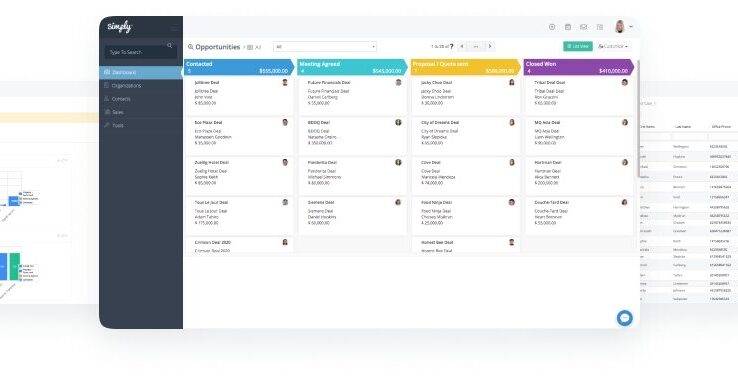Focus the Type To Search field
Viewport: 738px width, 377px height.
tap(140, 52)
